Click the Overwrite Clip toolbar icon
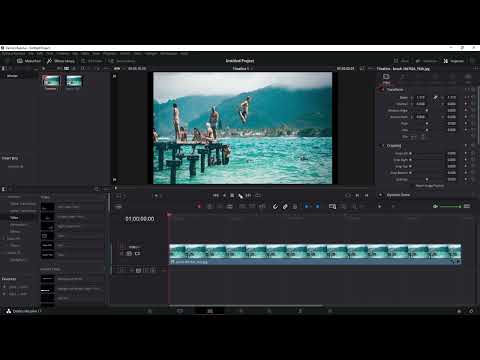The image size is (480, 360). 252,207
